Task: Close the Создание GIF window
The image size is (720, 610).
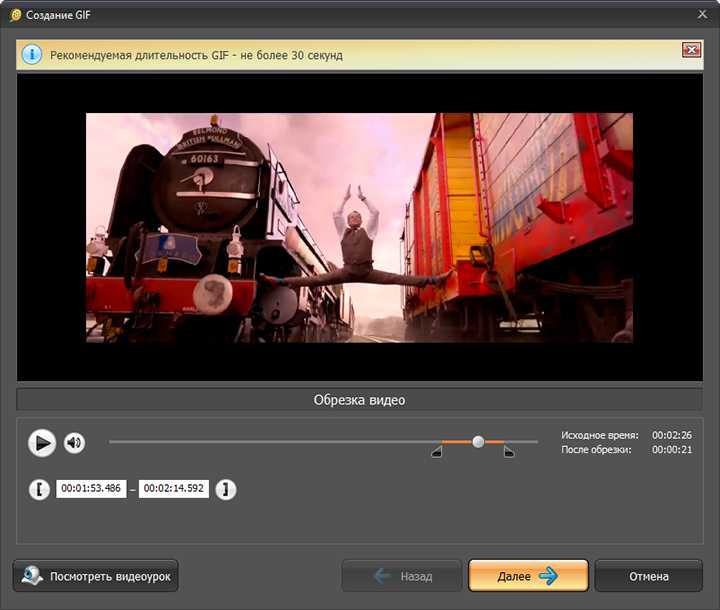Action: (703, 15)
